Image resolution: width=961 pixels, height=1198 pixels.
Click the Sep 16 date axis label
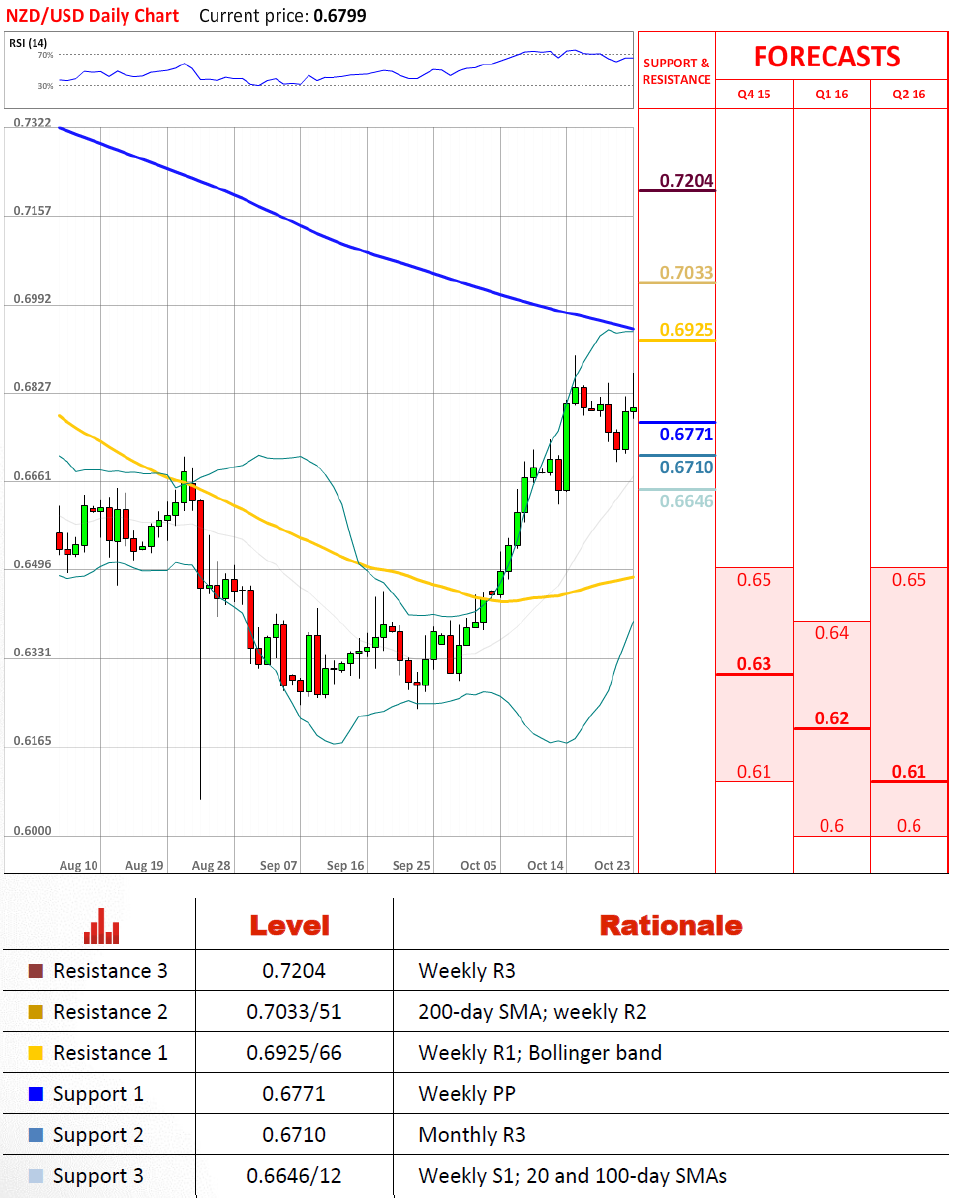345,866
